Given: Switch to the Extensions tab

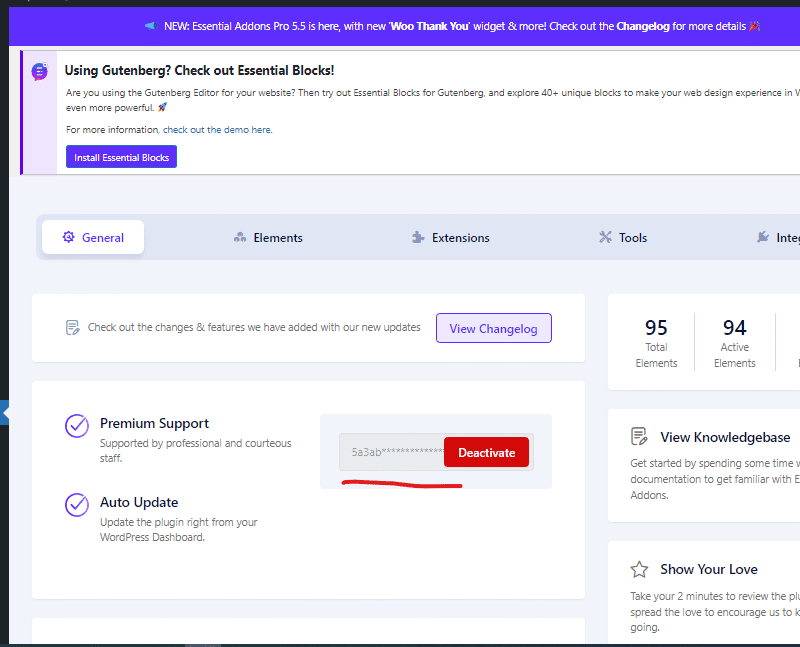Looking at the screenshot, I should coord(451,238).
